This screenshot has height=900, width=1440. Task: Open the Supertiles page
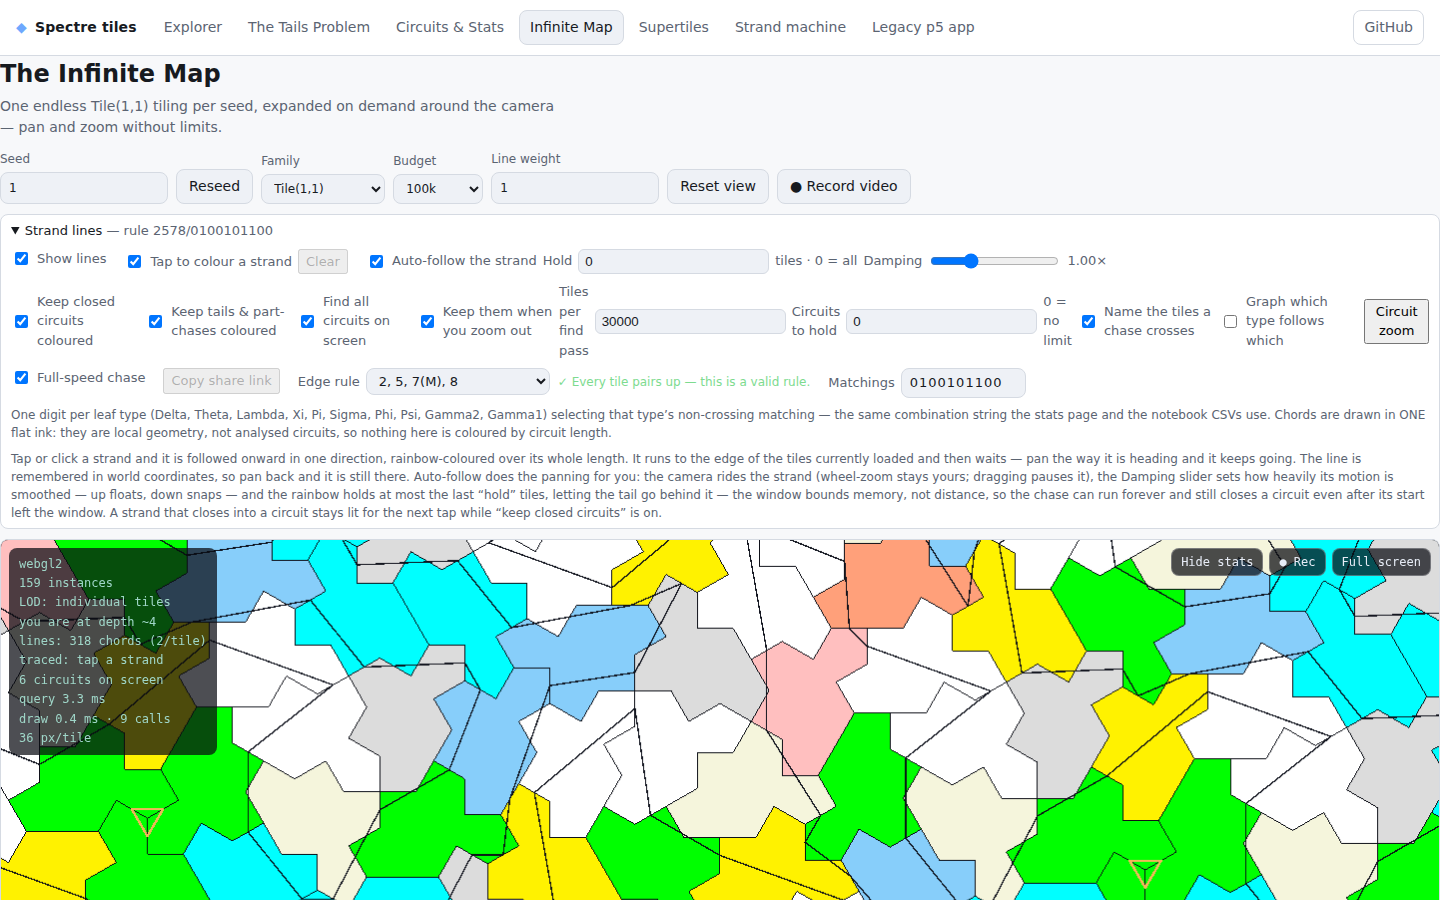coord(674,28)
